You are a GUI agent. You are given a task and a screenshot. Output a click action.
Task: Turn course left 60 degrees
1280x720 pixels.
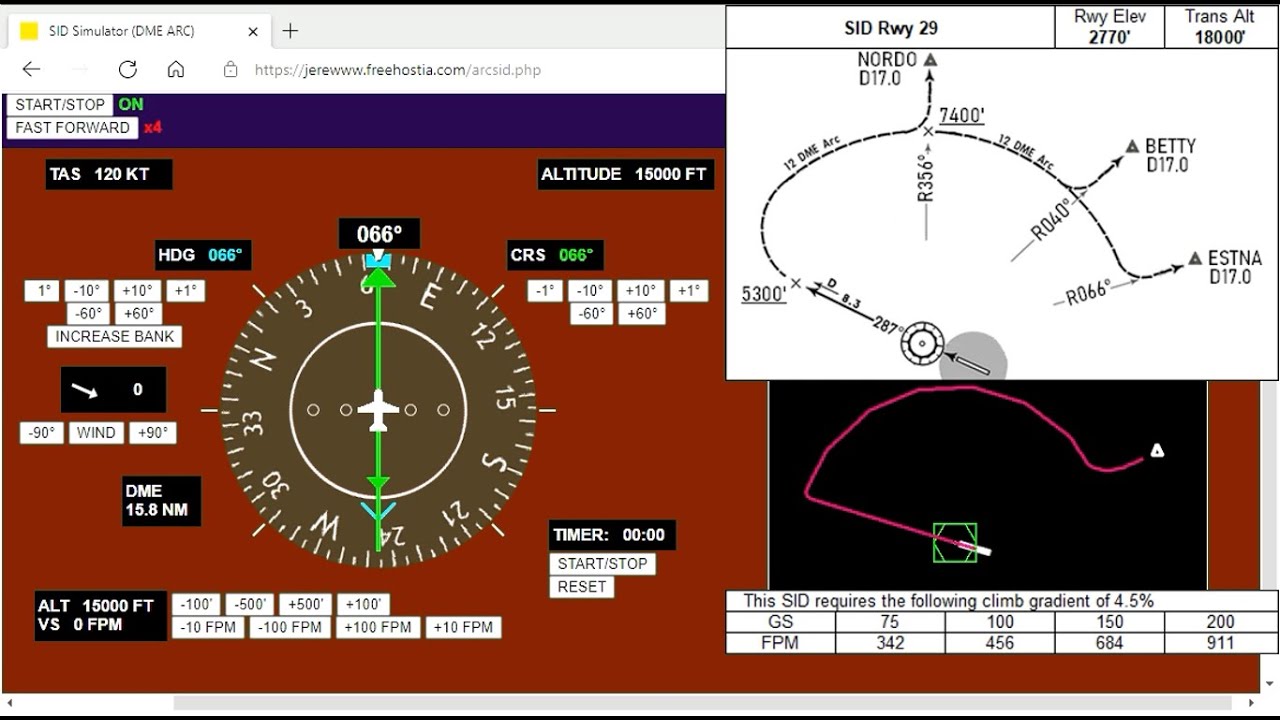[x=590, y=314]
